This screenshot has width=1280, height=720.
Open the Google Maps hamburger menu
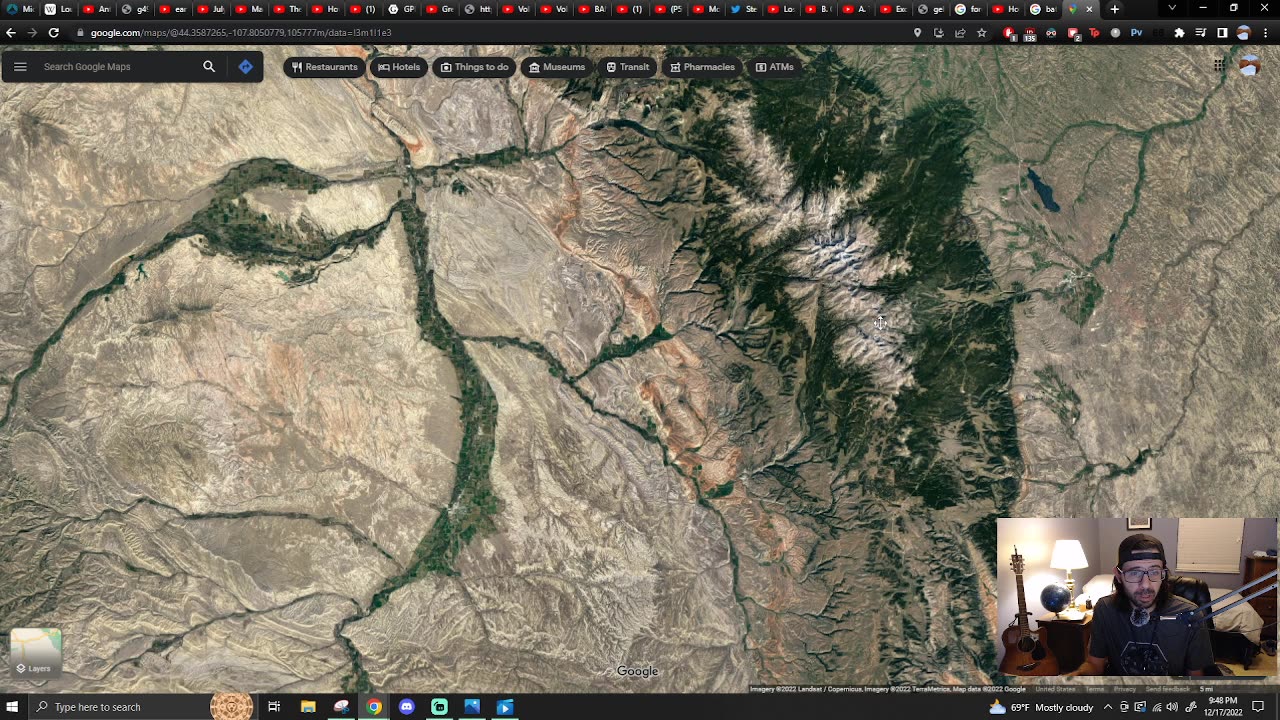click(20, 67)
